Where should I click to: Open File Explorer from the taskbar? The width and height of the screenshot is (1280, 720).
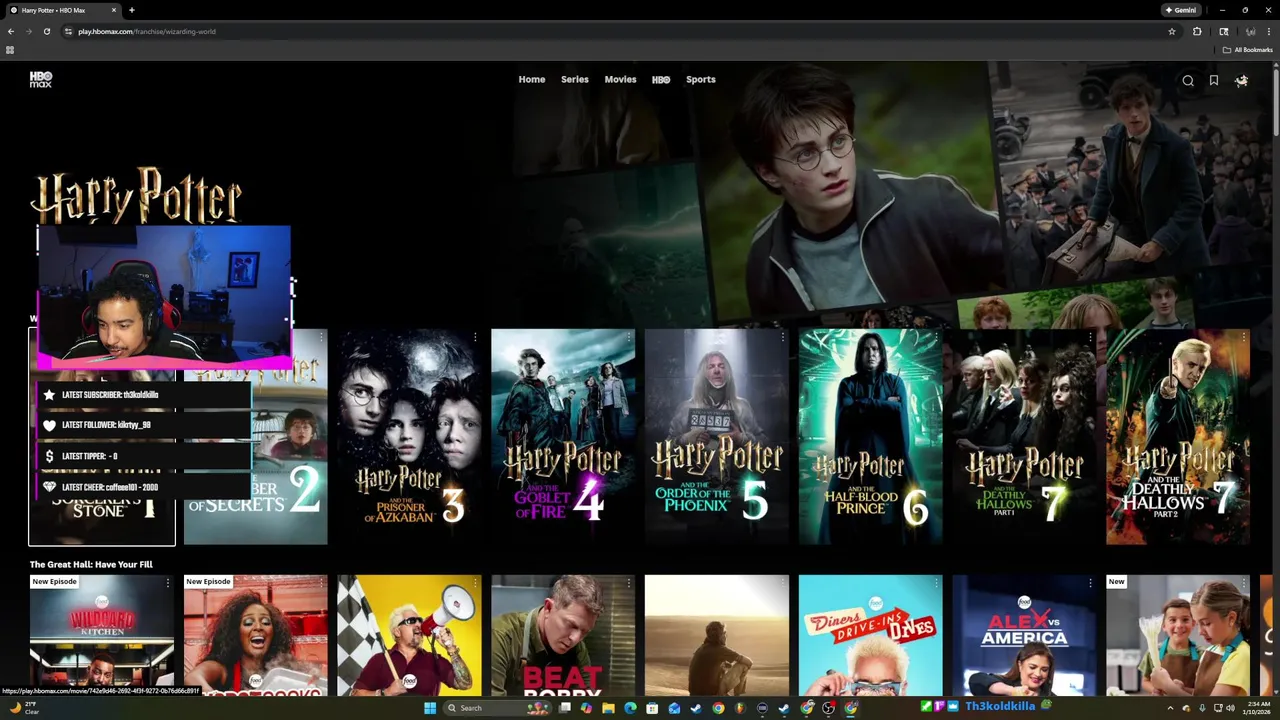click(x=608, y=708)
